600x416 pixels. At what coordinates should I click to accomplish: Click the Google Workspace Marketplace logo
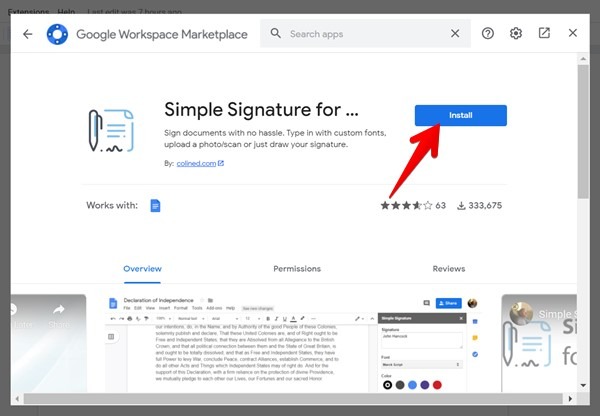pyautogui.click(x=57, y=34)
